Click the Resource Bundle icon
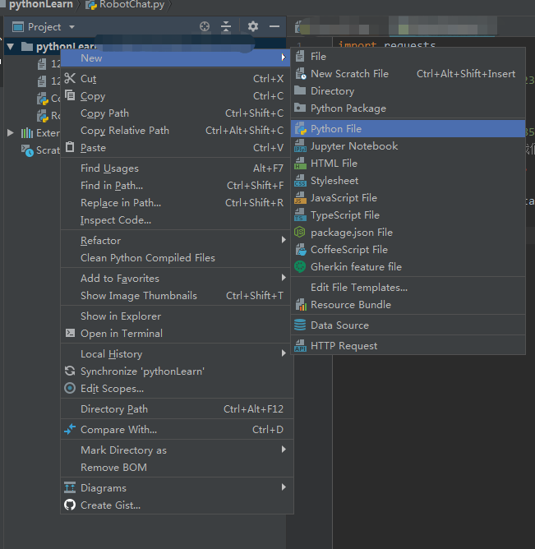Viewport: 535px width, 549px height. point(301,305)
